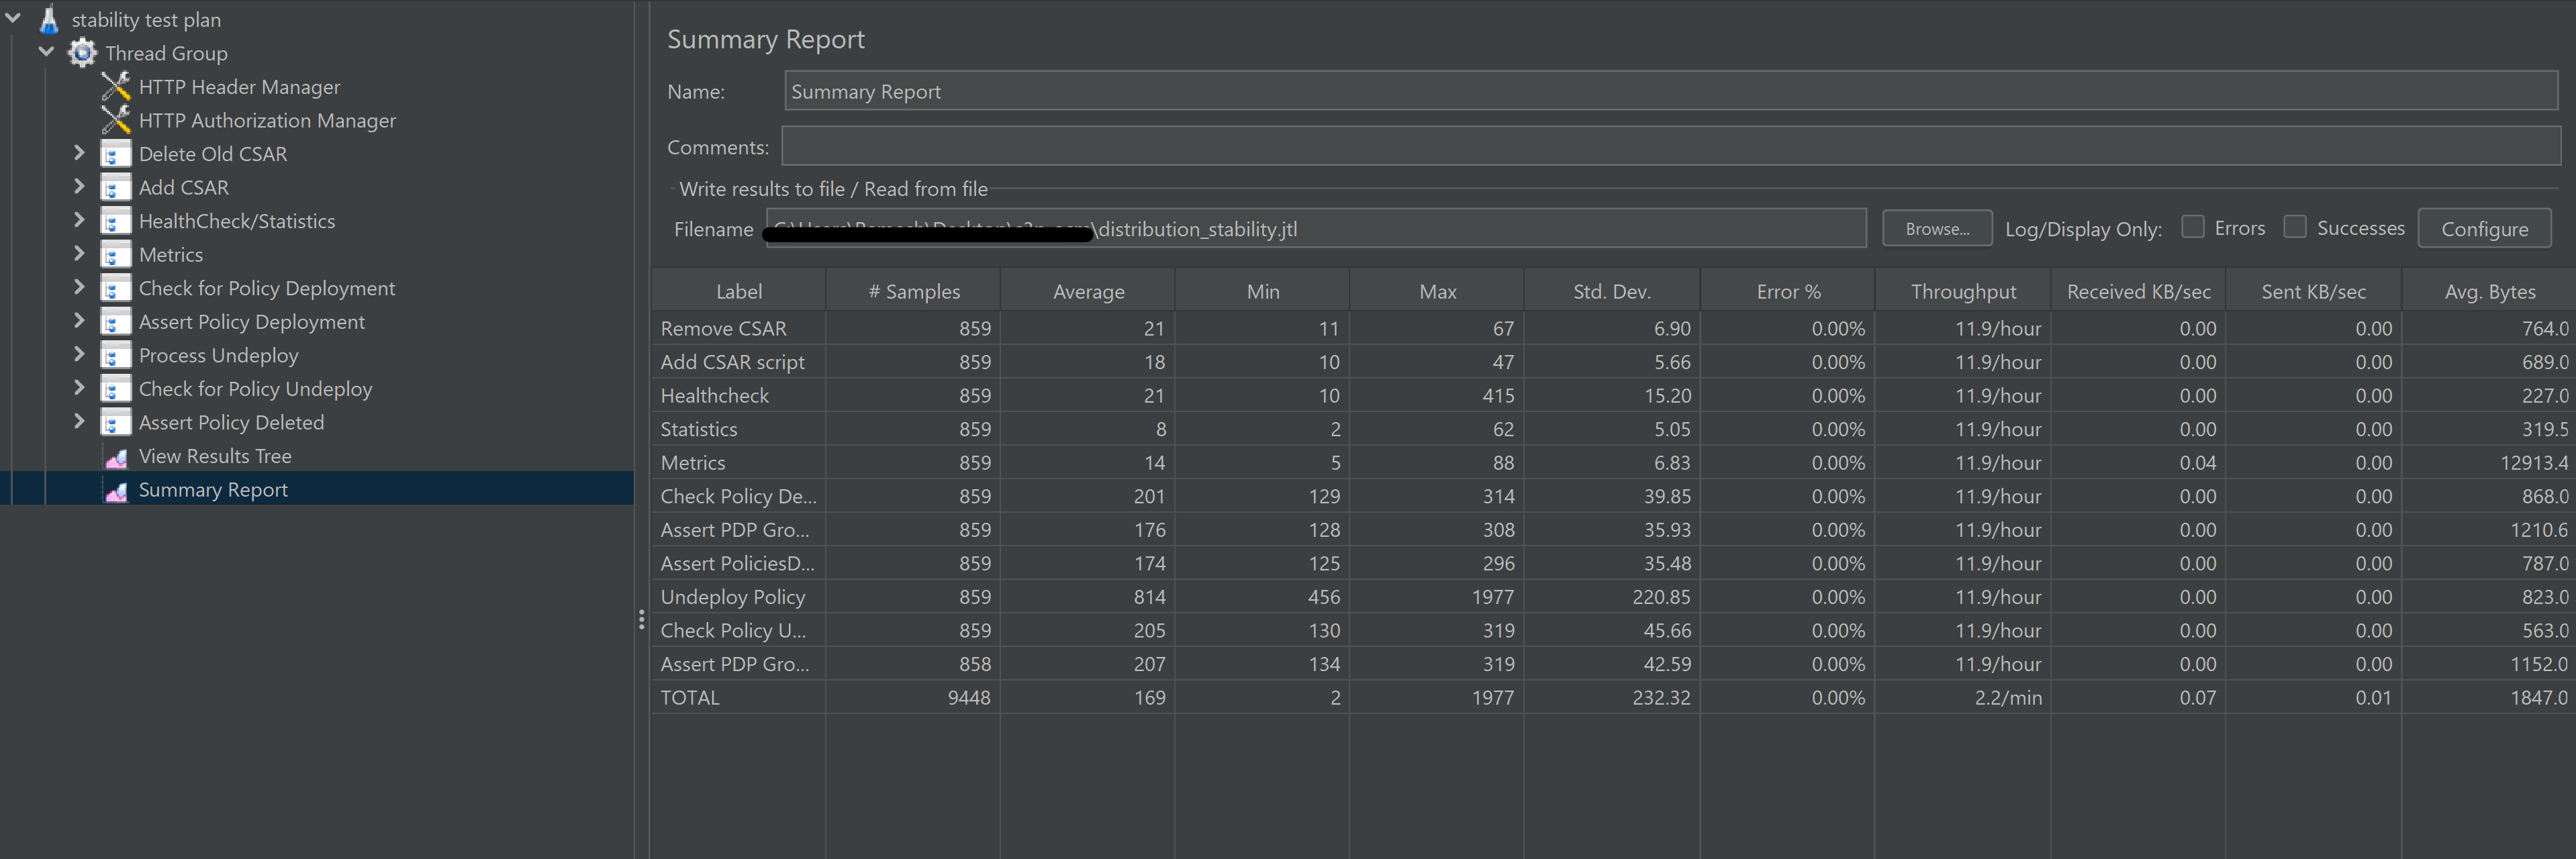Select Summary Report tree item
The image size is (2576, 859).
point(213,489)
